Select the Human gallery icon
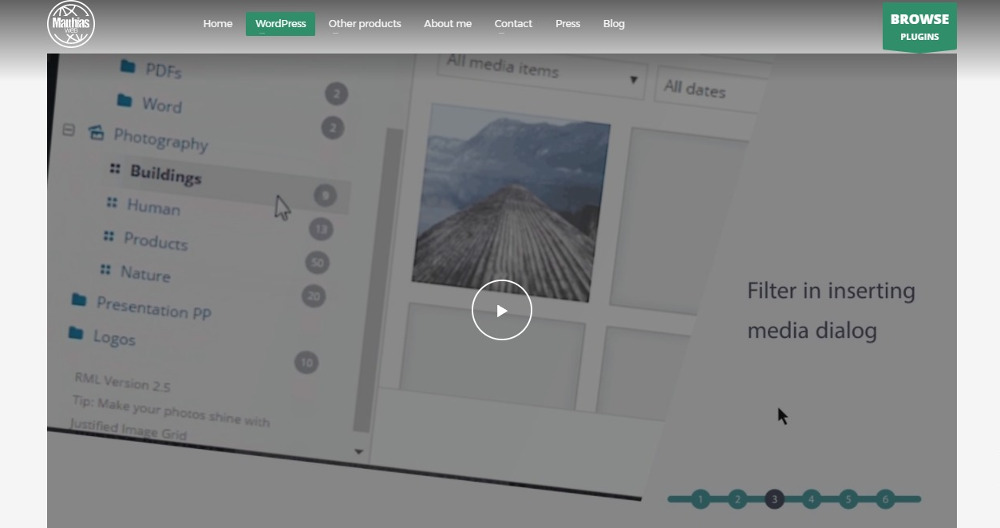Image resolution: width=1000 pixels, height=528 pixels. pyautogui.click(x=112, y=202)
